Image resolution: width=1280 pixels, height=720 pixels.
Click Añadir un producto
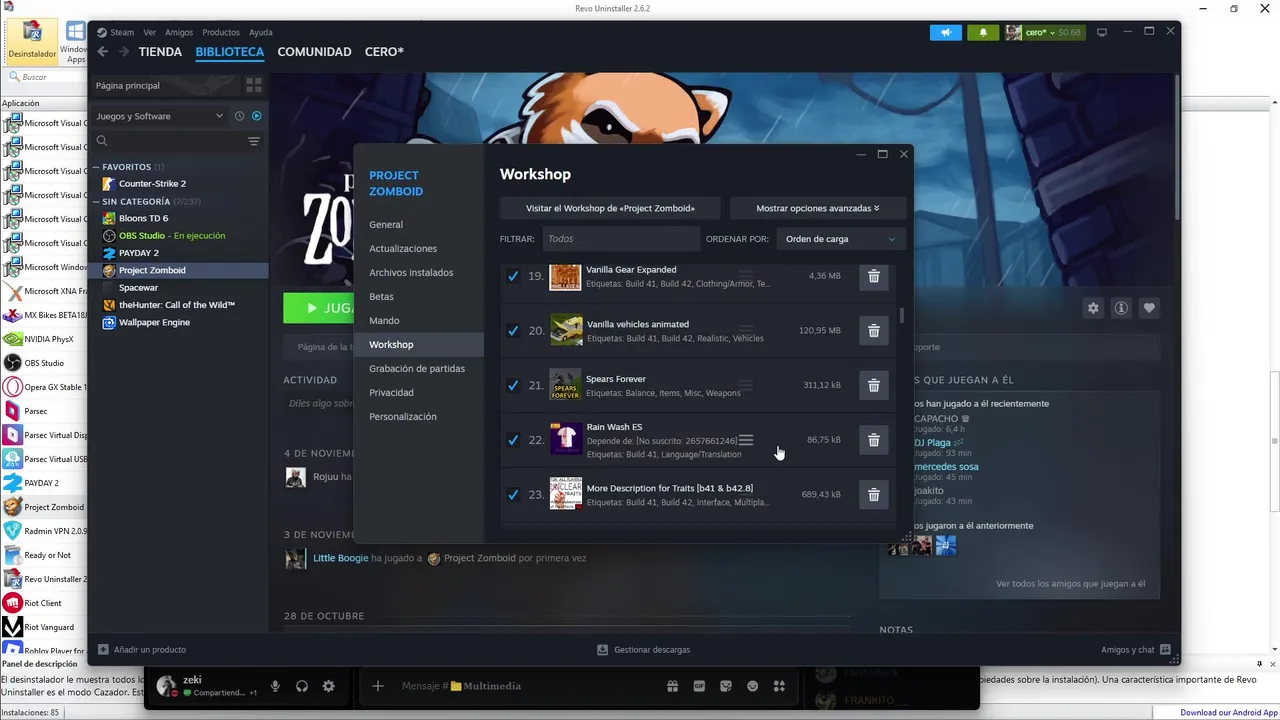[x=141, y=650]
